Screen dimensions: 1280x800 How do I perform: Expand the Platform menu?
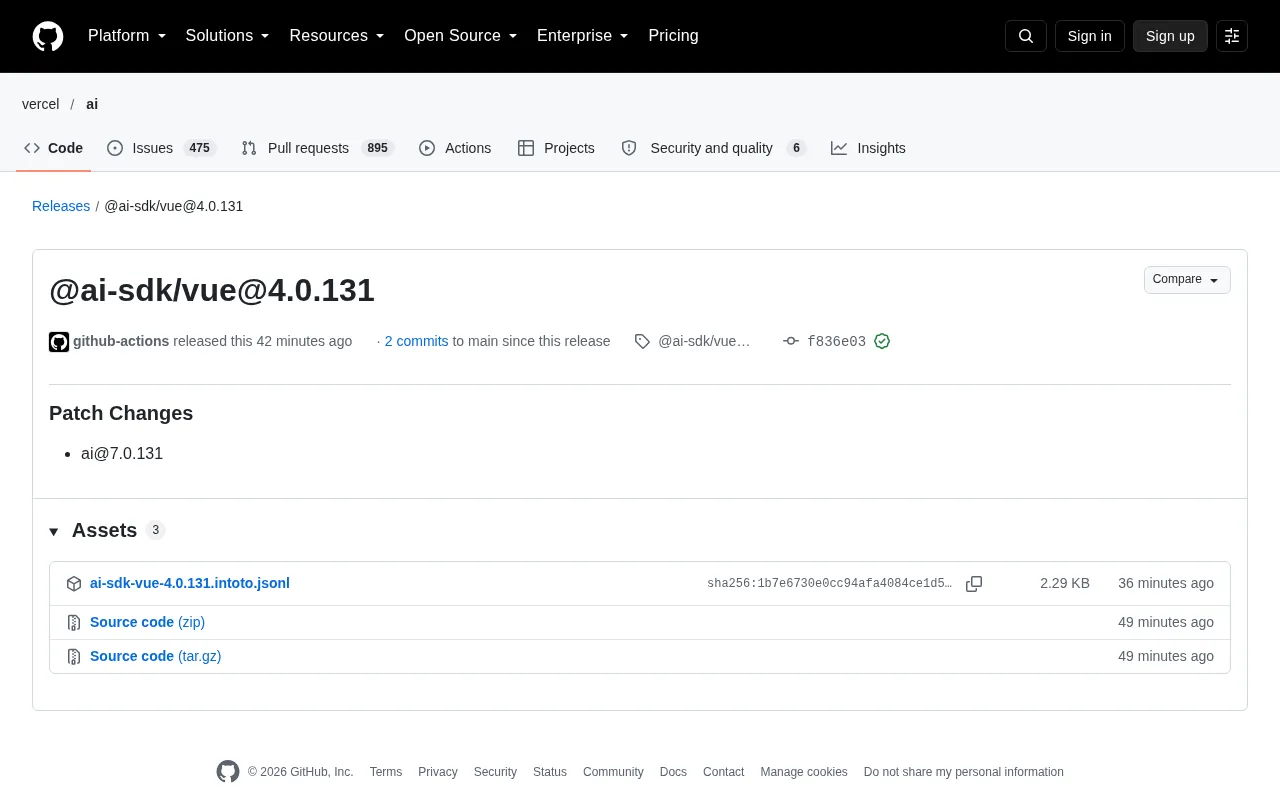click(127, 36)
